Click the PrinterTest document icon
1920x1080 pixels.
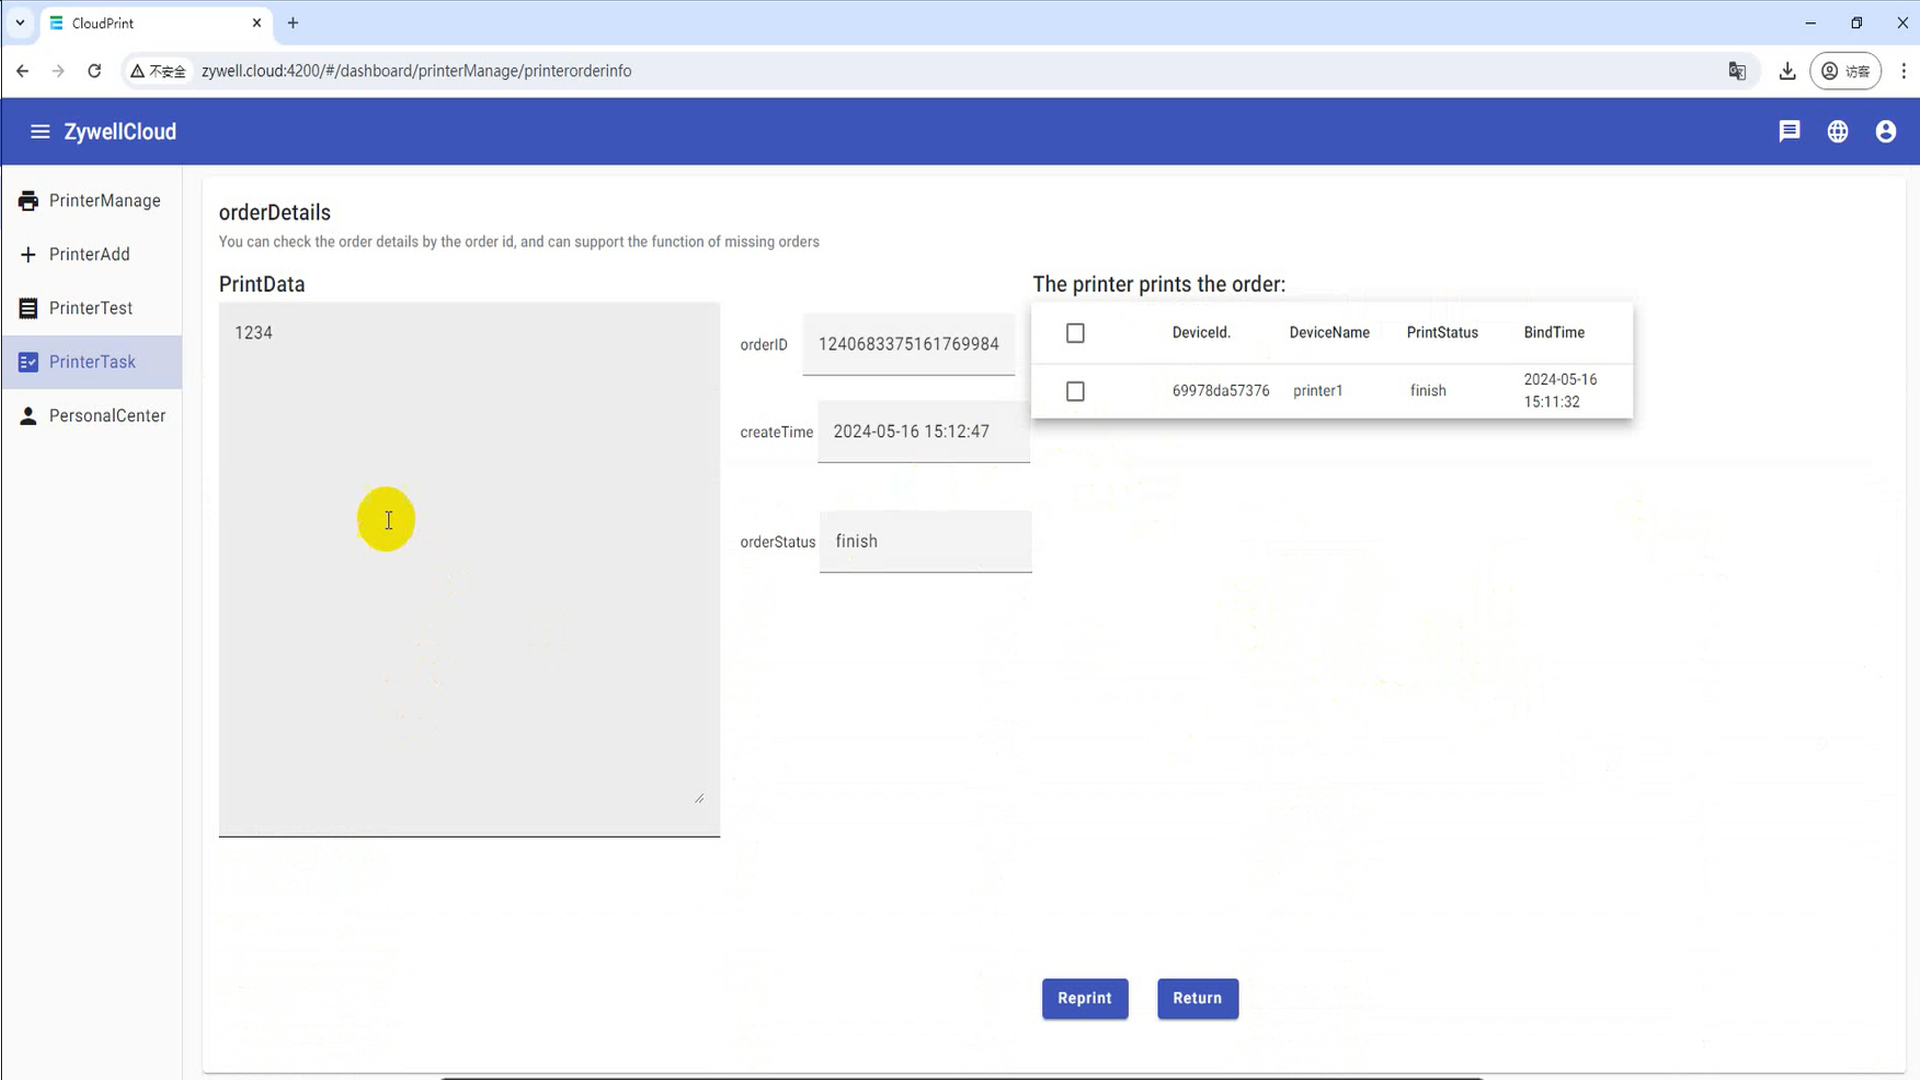point(28,308)
